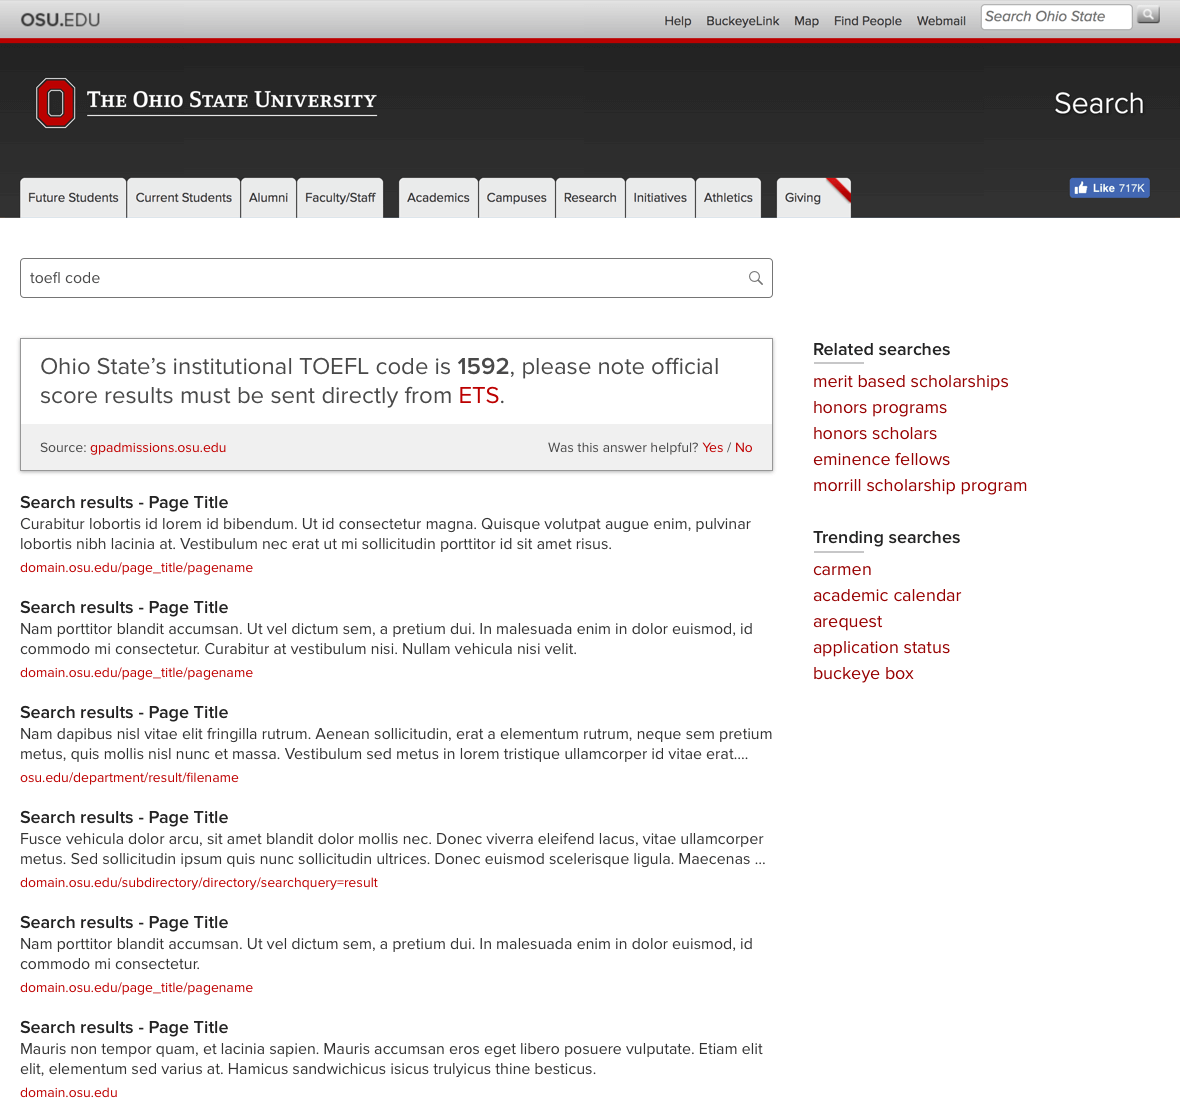Select the Initiatives tab
This screenshot has width=1180, height=1100.
(x=660, y=198)
